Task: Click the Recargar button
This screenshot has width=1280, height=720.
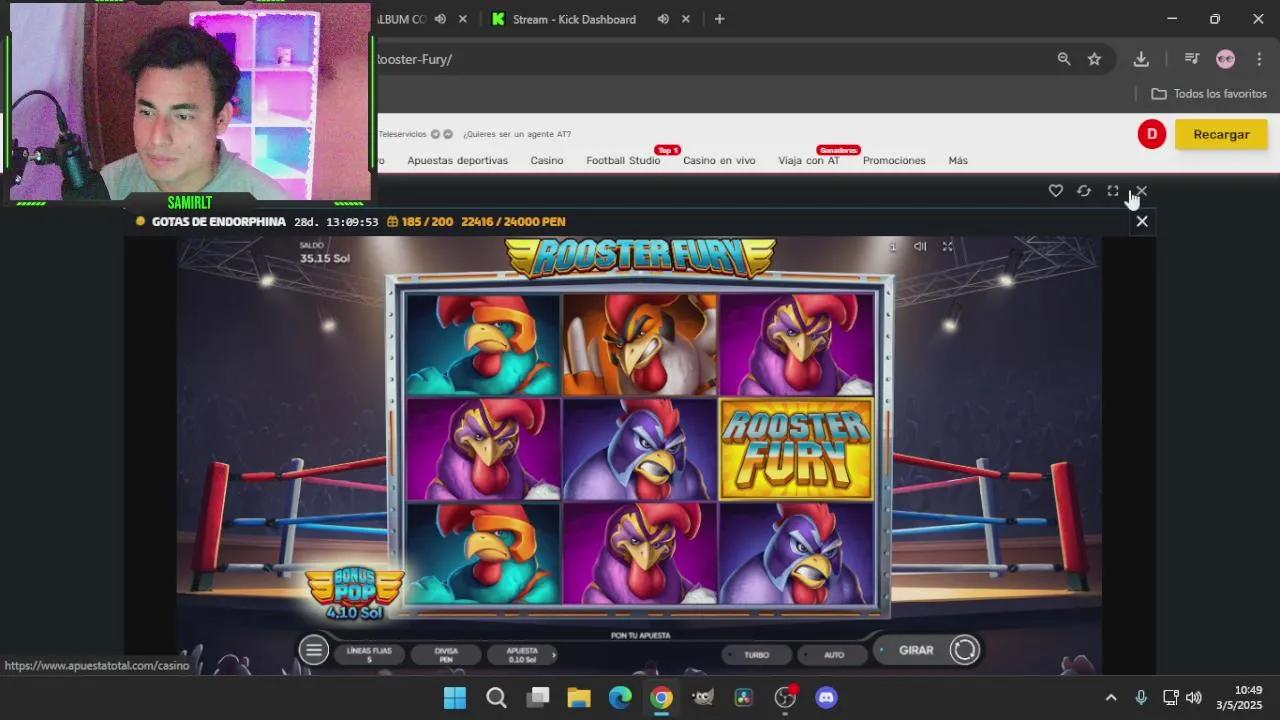Action: point(1221,134)
